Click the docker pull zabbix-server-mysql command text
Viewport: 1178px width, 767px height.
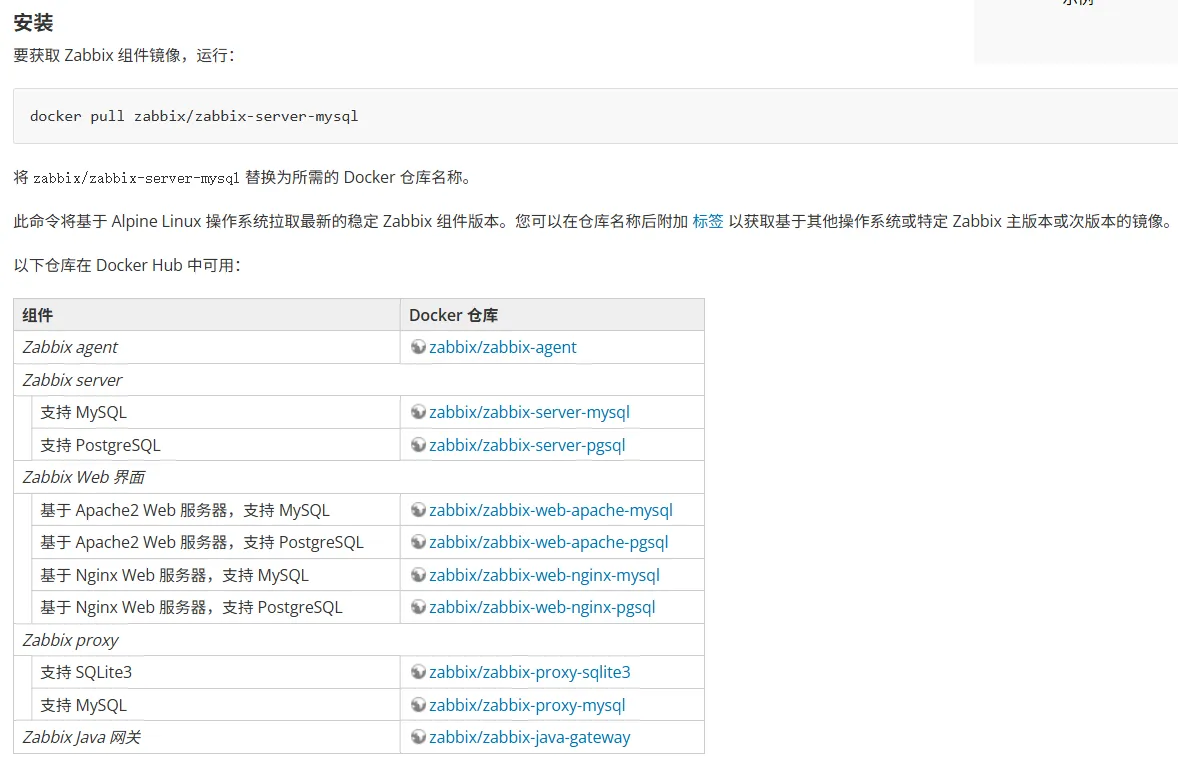(194, 116)
